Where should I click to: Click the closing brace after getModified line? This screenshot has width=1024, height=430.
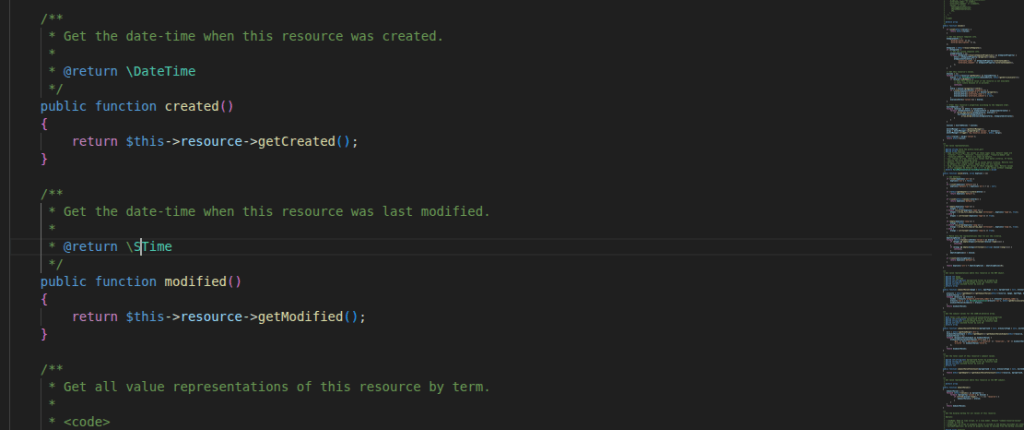44,334
